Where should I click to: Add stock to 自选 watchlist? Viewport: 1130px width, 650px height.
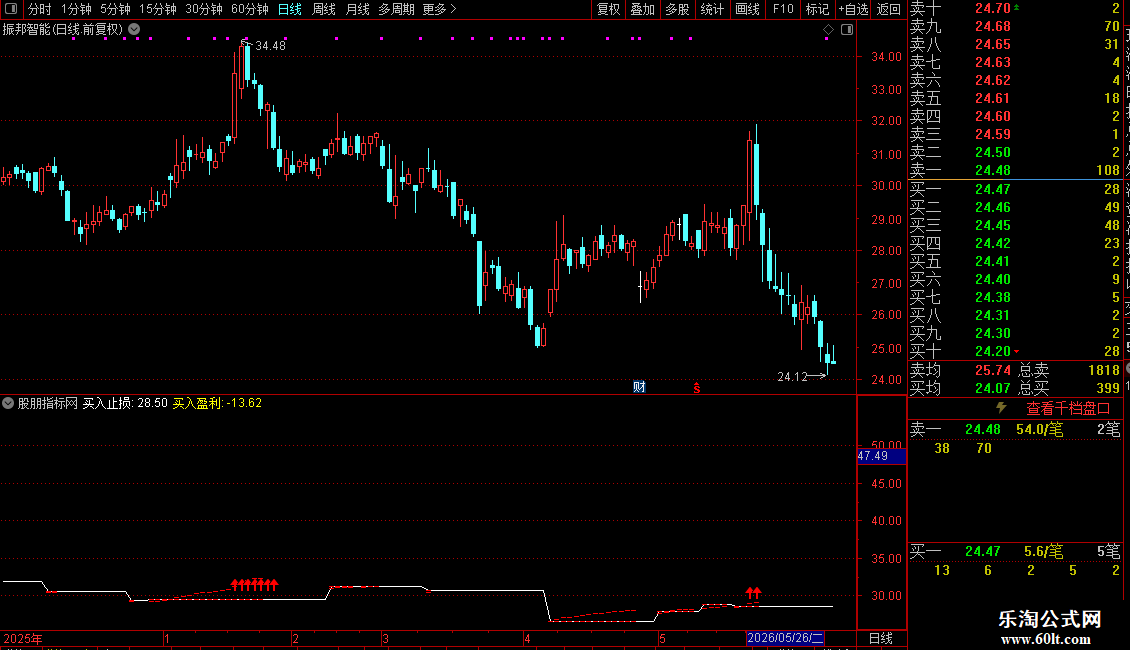[853, 9]
